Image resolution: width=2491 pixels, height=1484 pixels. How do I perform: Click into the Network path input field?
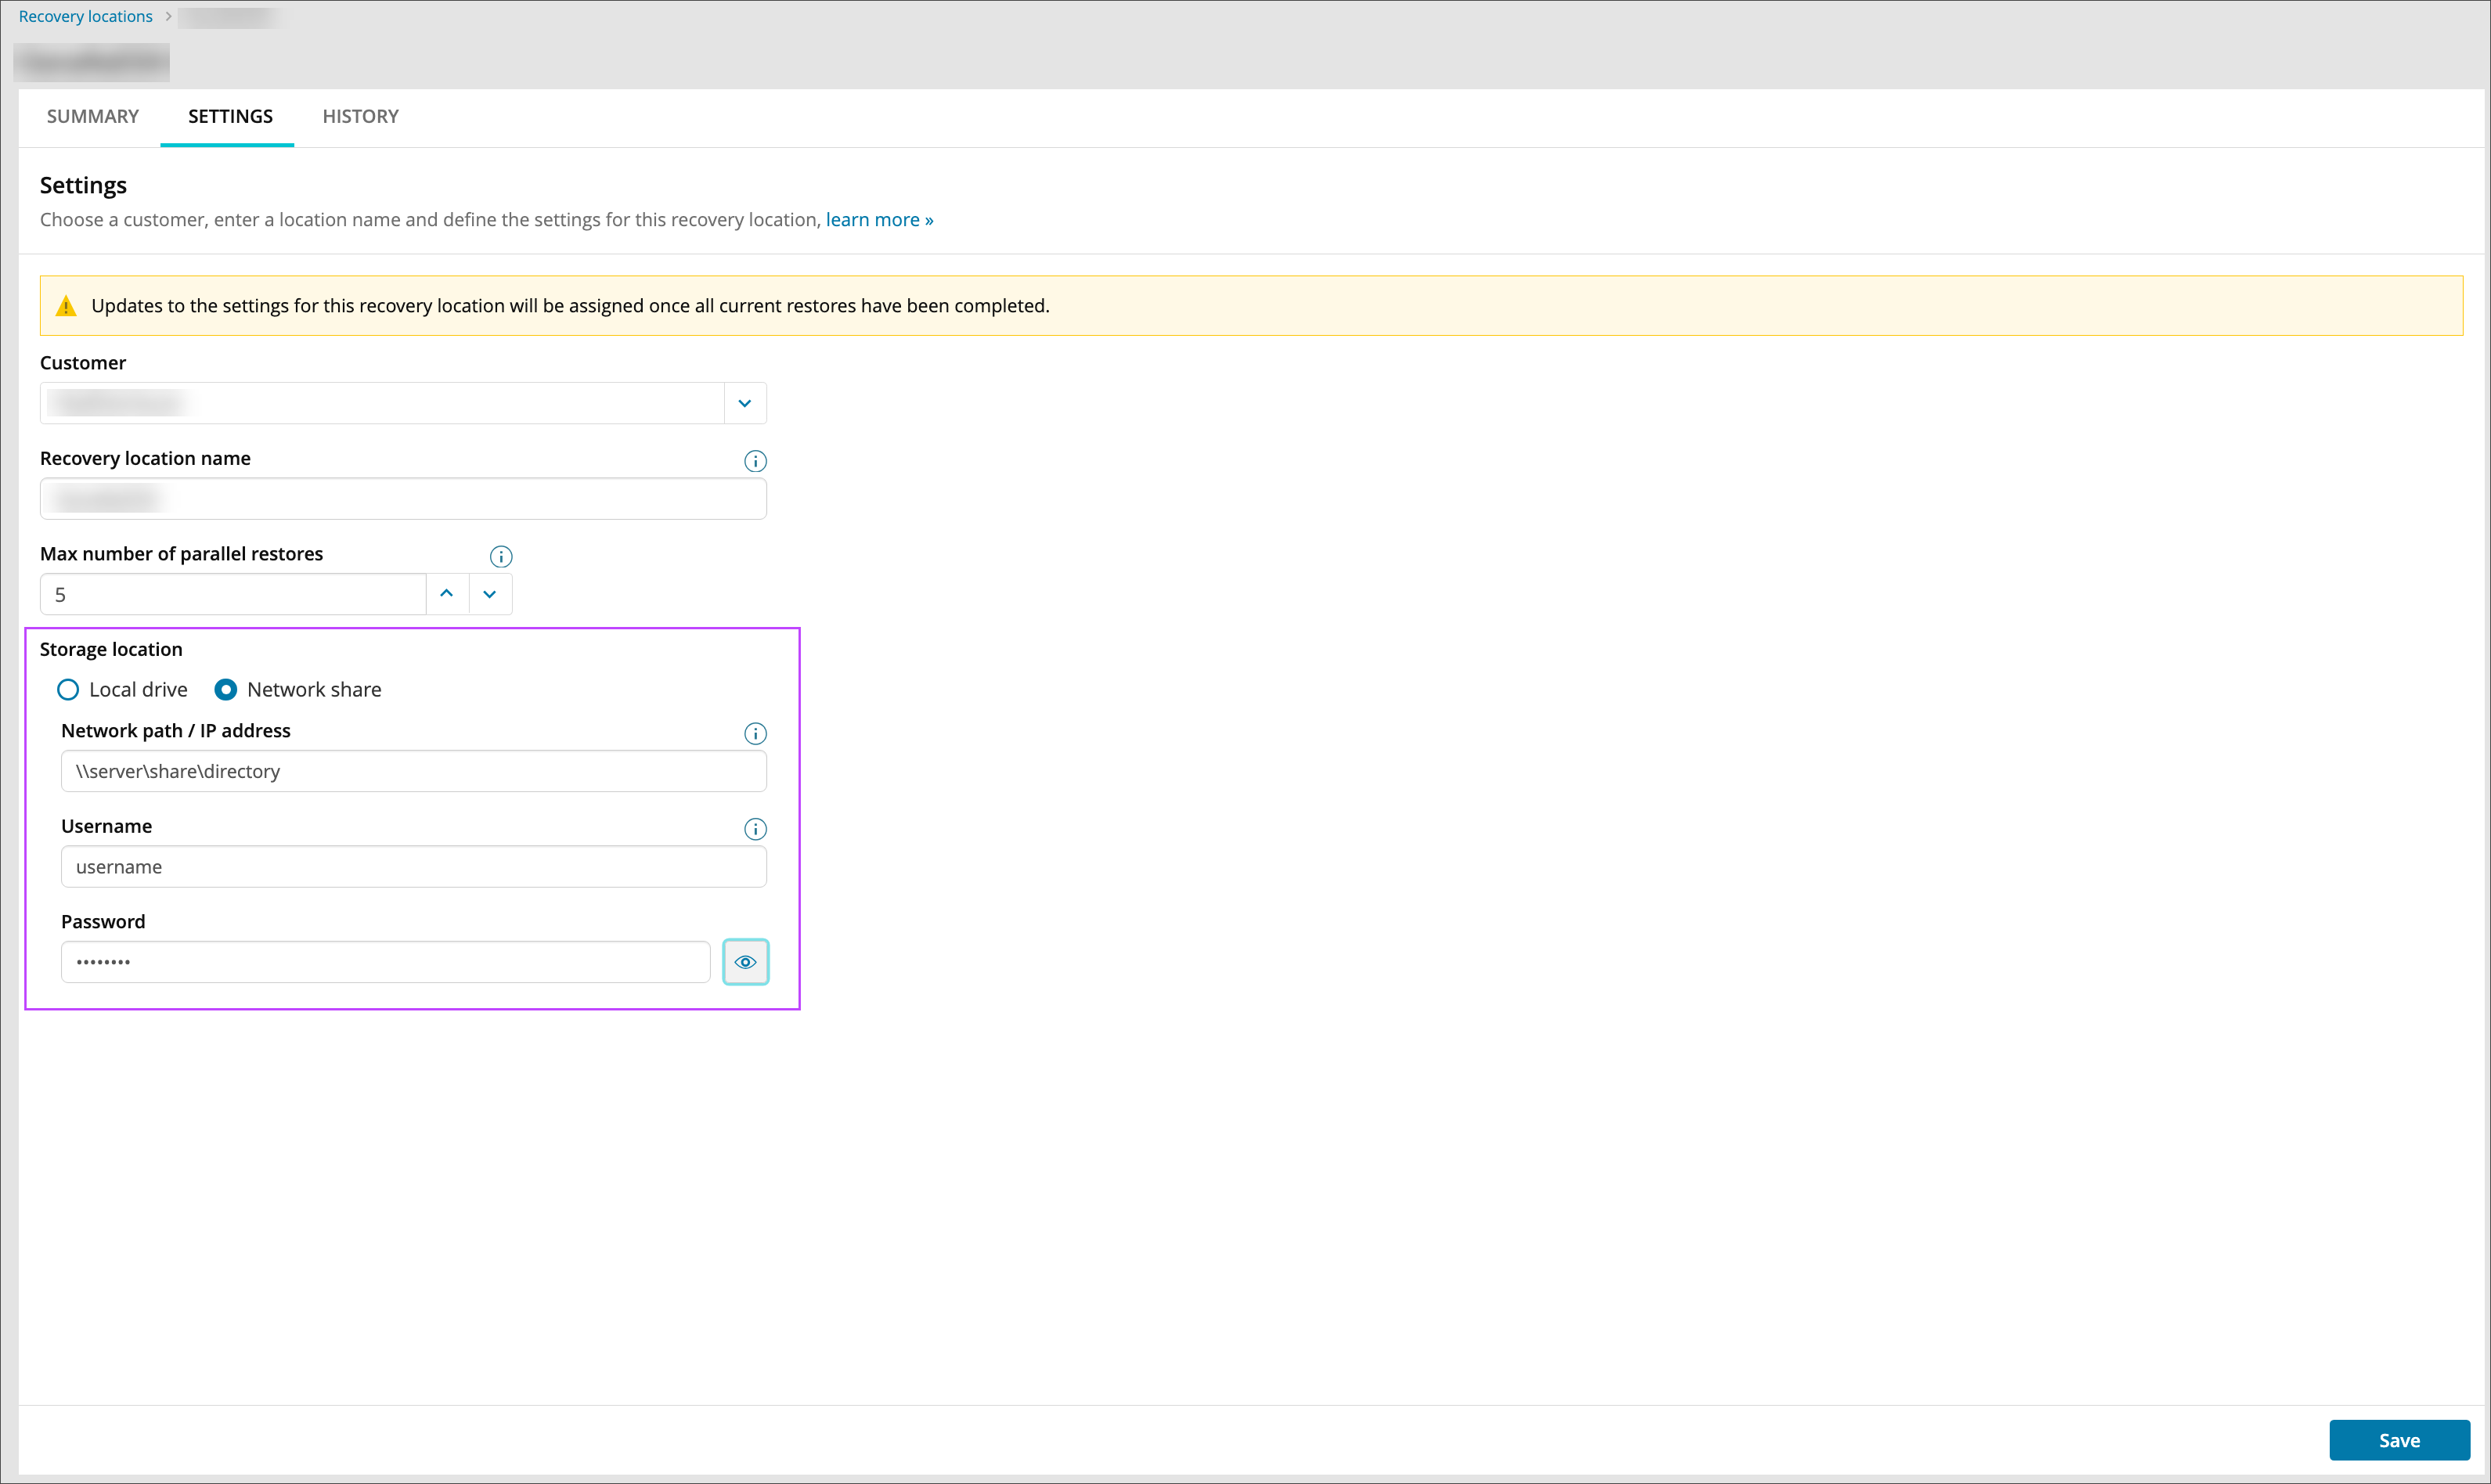413,771
